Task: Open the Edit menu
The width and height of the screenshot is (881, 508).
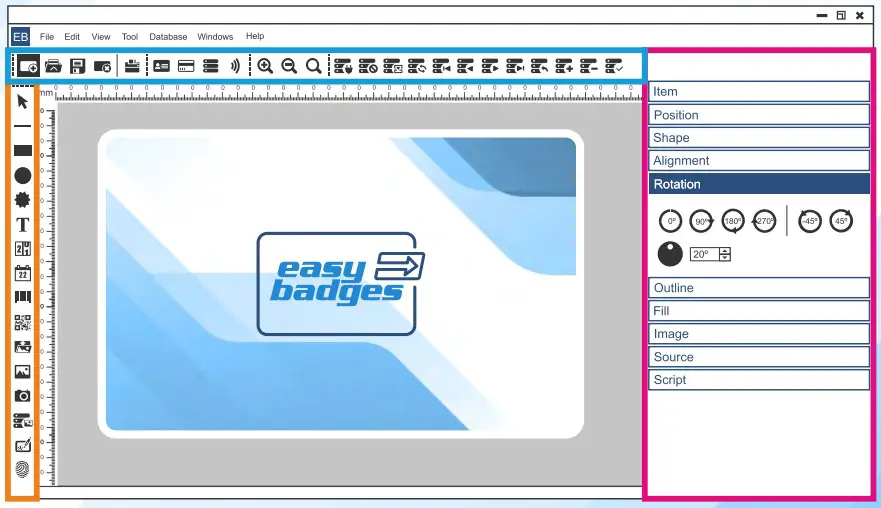Action: pyautogui.click(x=72, y=37)
